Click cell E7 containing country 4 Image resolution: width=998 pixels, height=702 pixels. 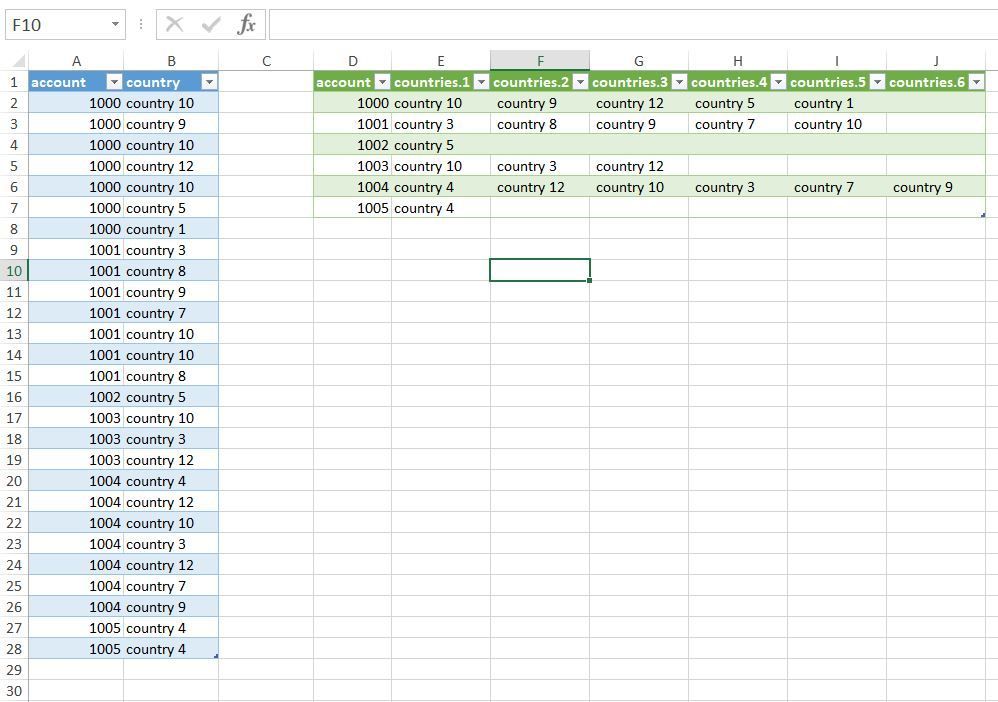(x=440, y=208)
